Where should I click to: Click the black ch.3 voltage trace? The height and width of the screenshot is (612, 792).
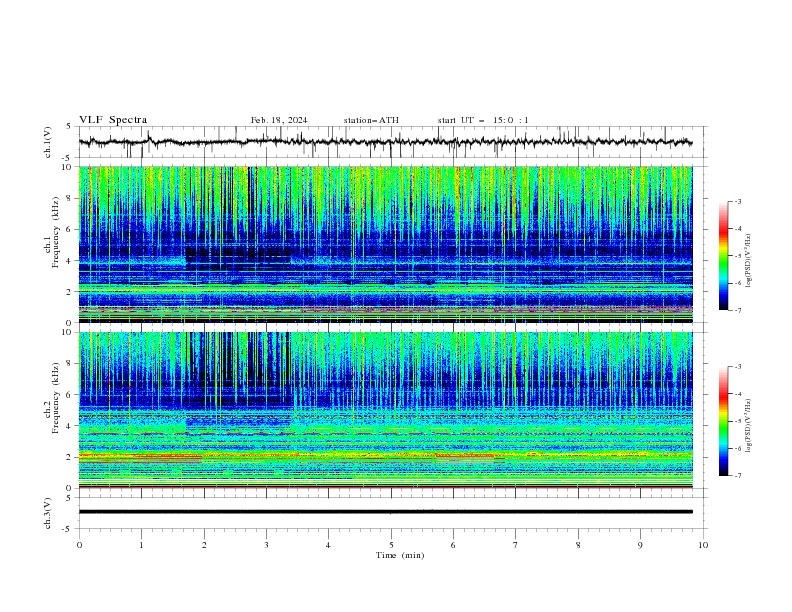click(385, 512)
